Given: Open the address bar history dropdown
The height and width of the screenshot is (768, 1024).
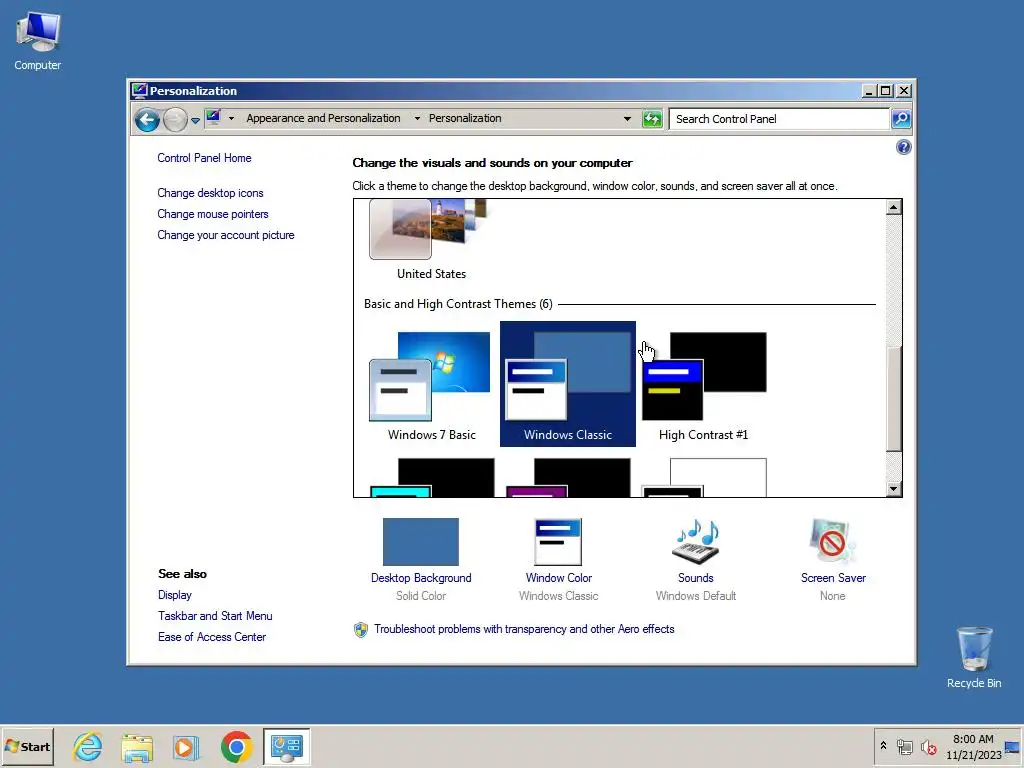Looking at the screenshot, I should coord(628,119).
